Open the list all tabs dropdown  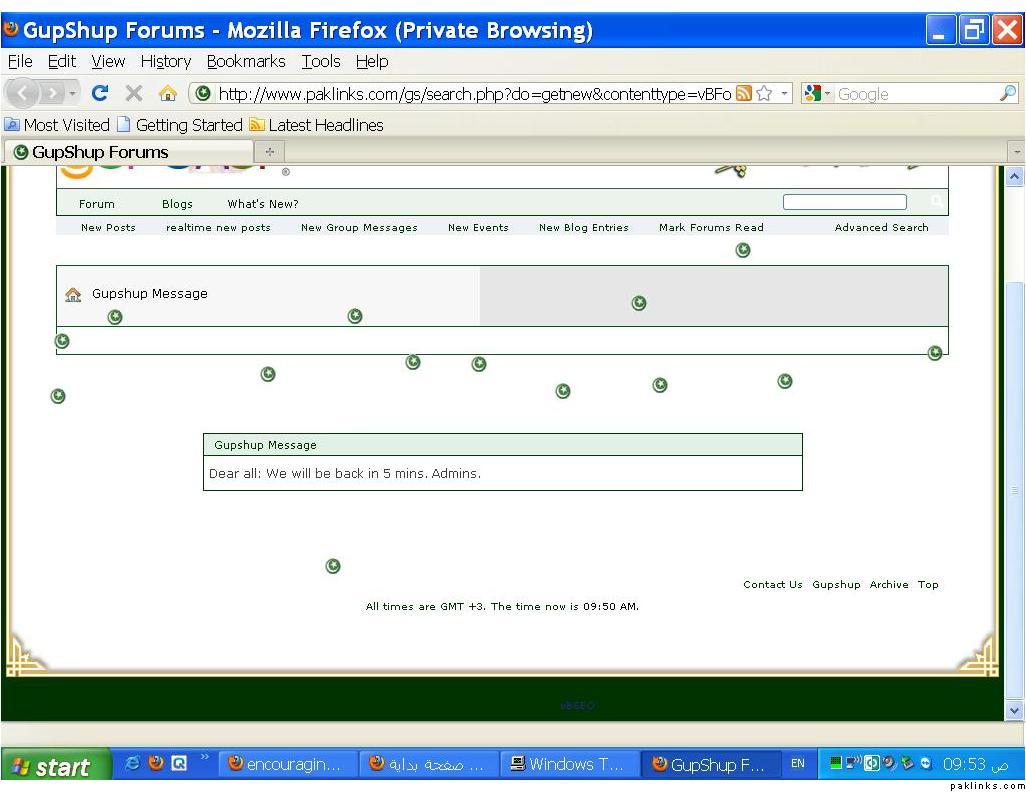[1017, 152]
